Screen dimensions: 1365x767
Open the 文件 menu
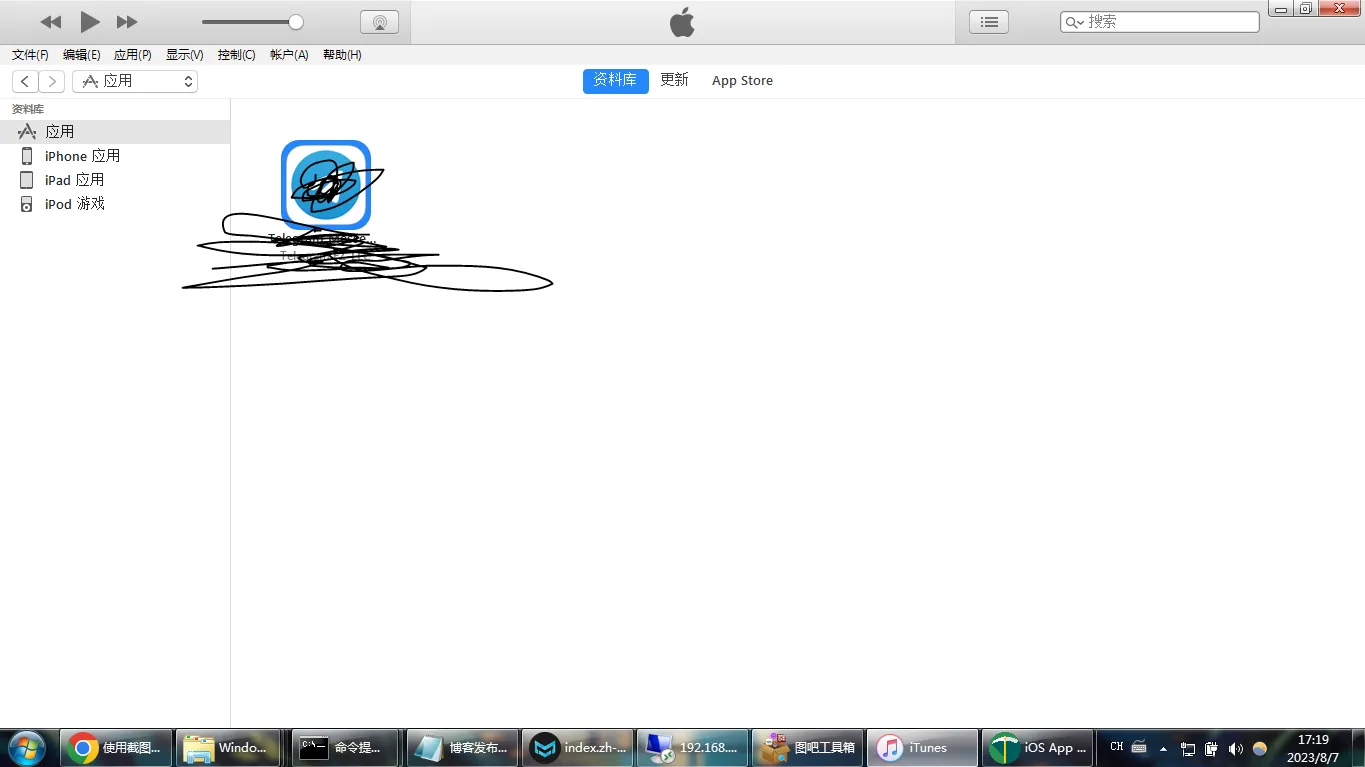pyautogui.click(x=28, y=55)
